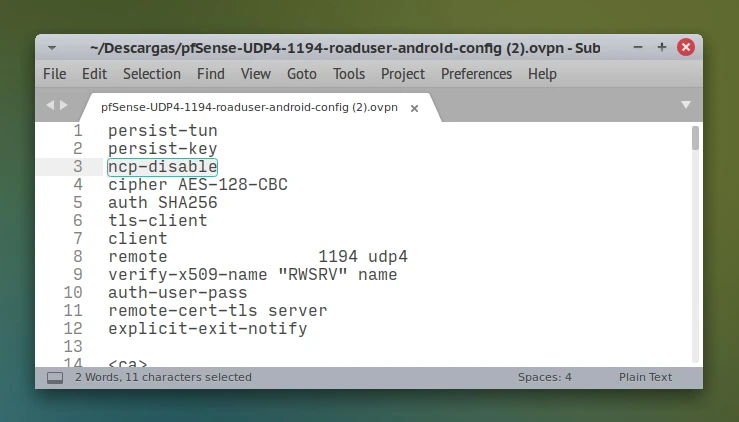The height and width of the screenshot is (422, 739).
Task: Open the window menu in title bar
Action: point(52,47)
